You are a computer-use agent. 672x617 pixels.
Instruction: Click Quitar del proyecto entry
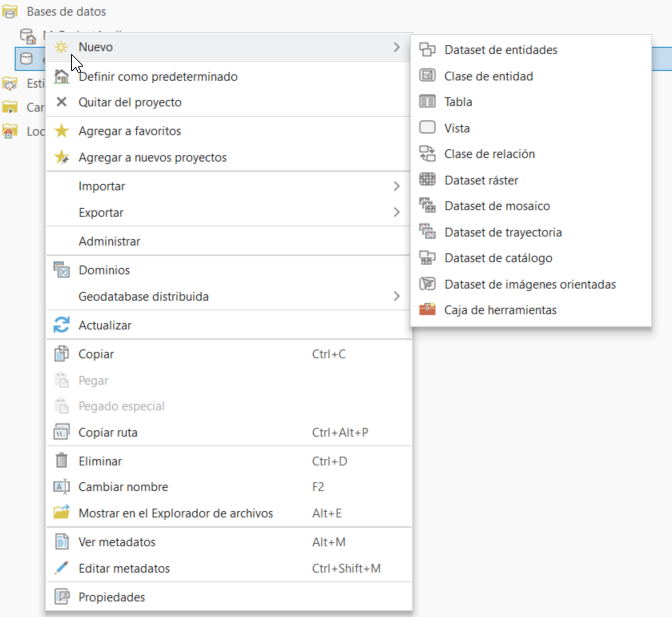coord(130,102)
